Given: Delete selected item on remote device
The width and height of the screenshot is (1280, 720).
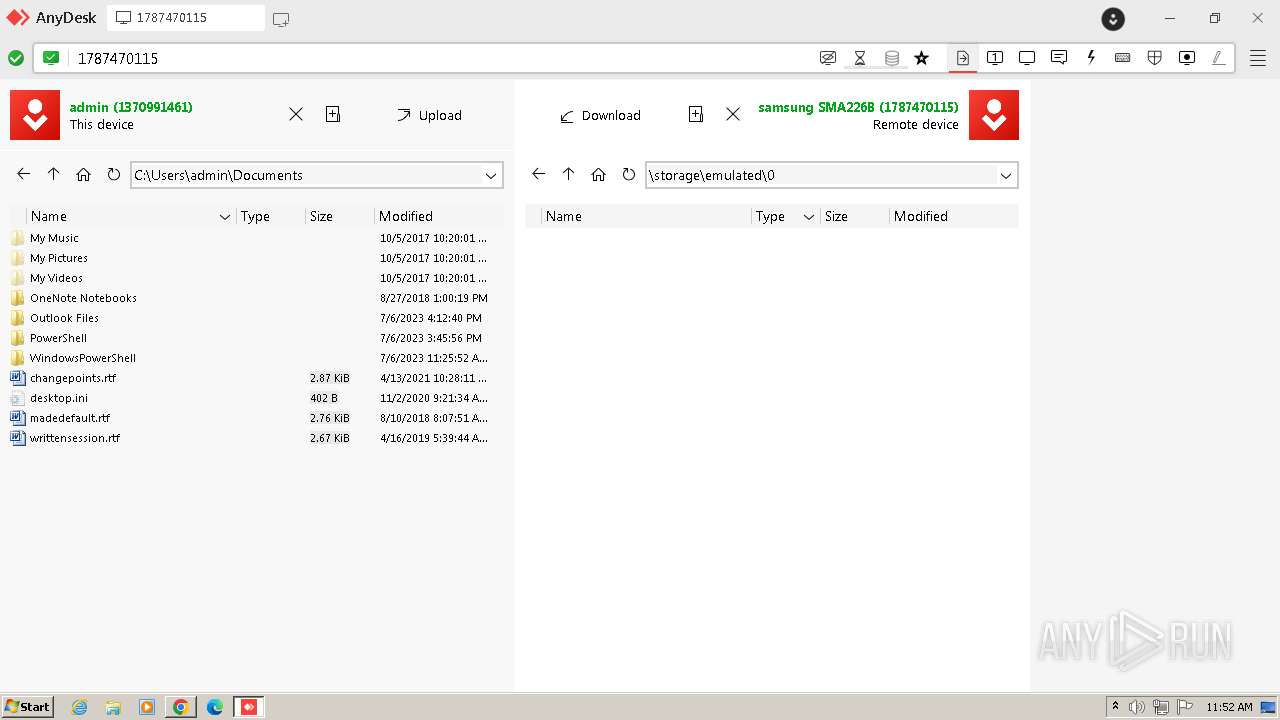Looking at the screenshot, I should coord(733,114).
